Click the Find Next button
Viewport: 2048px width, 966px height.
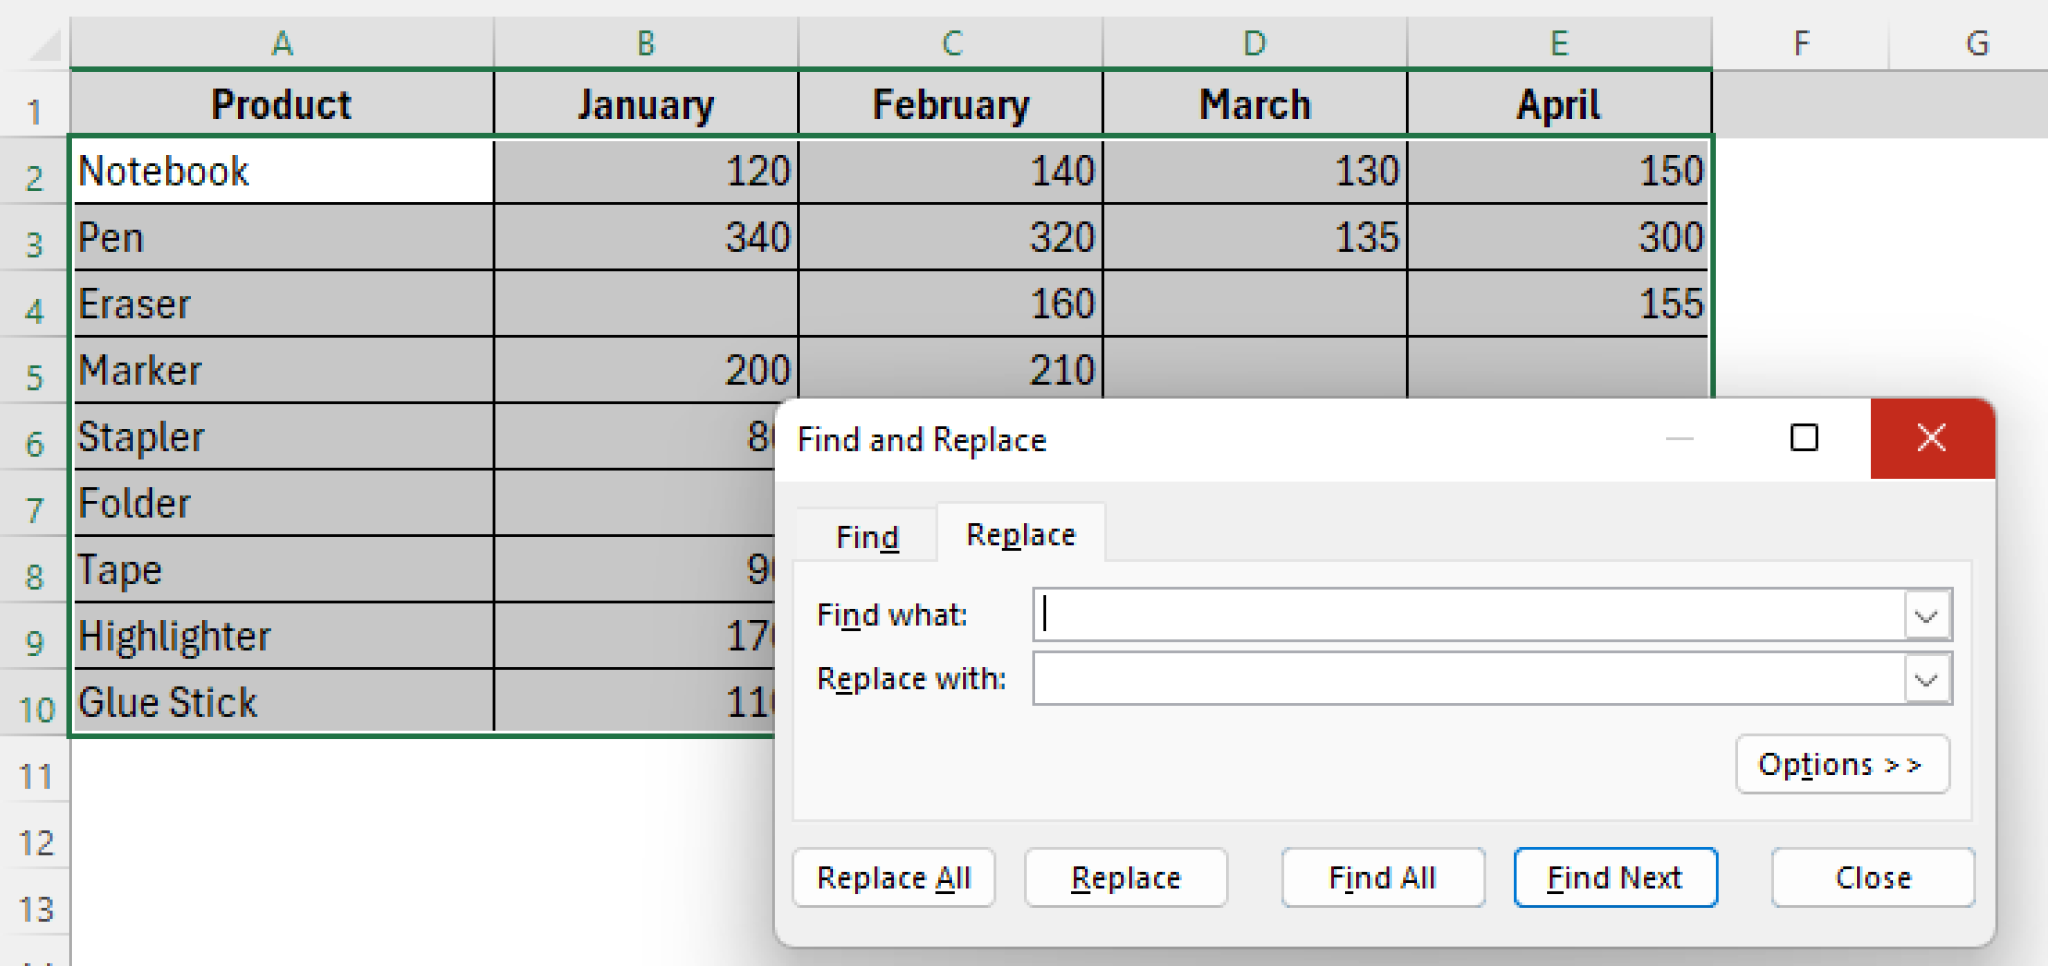[1614, 877]
